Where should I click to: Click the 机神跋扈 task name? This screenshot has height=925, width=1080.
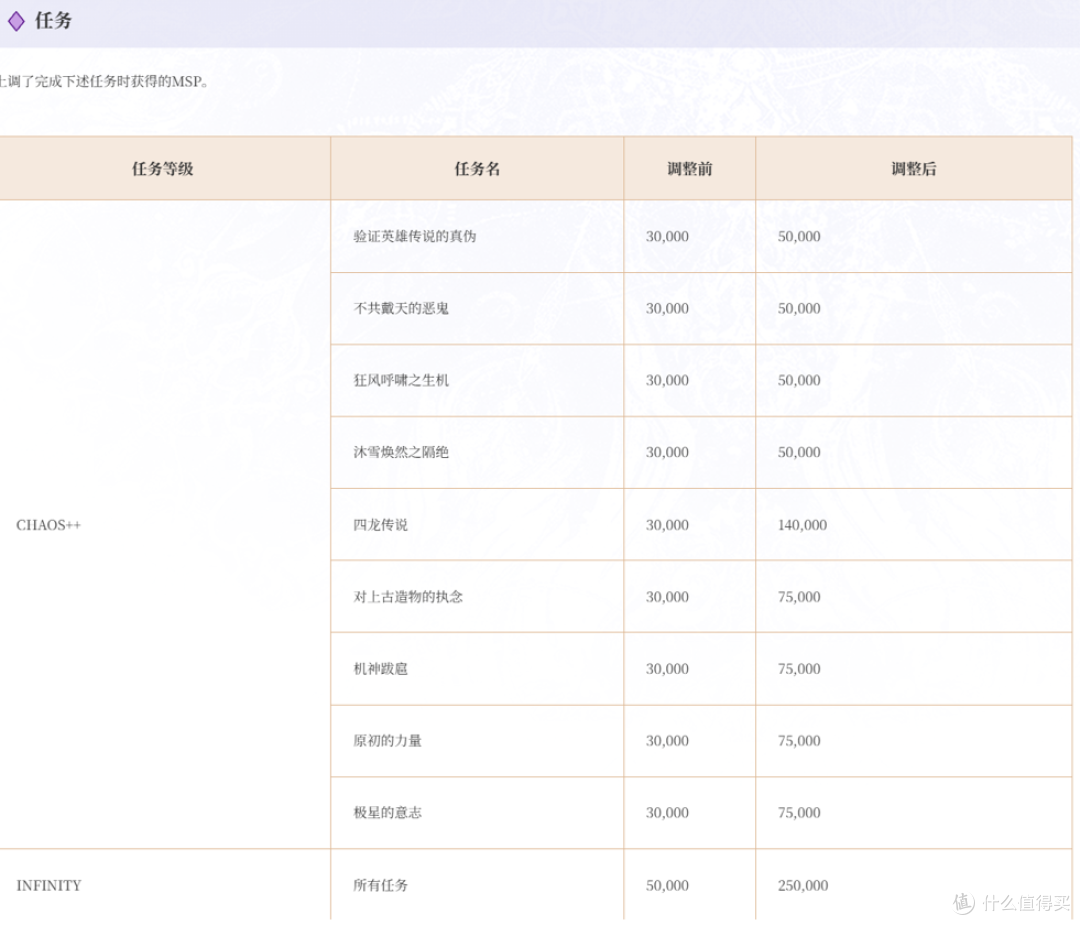pyautogui.click(x=380, y=669)
